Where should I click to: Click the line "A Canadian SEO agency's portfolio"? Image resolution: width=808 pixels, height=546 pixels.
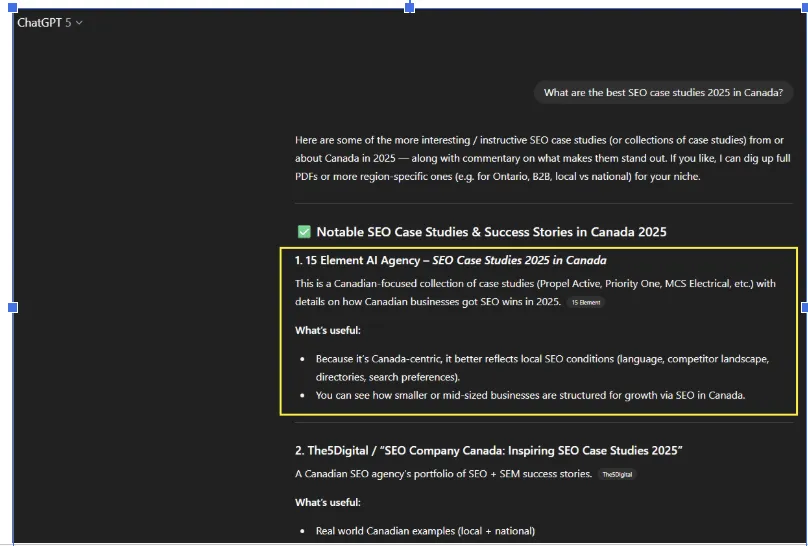[x=443, y=474]
